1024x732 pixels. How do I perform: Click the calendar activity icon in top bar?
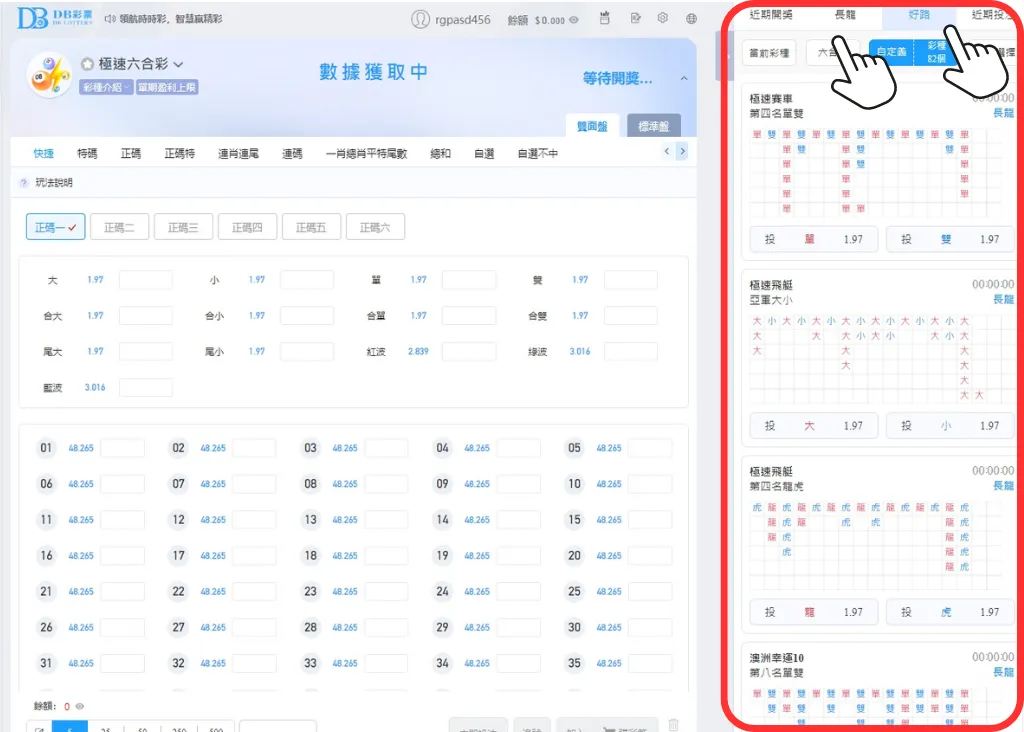point(607,17)
